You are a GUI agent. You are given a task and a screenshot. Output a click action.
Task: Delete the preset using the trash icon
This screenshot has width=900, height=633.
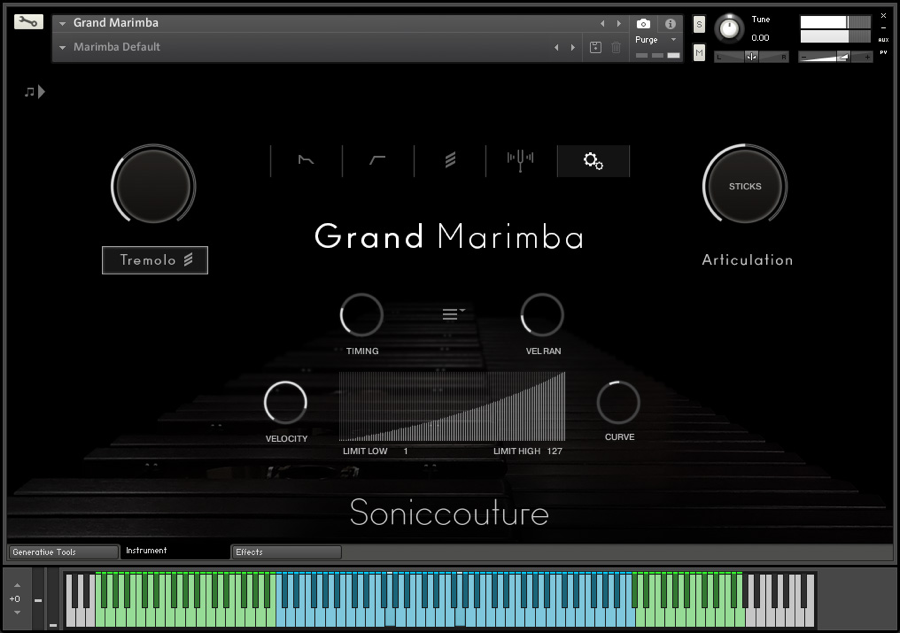(x=616, y=48)
